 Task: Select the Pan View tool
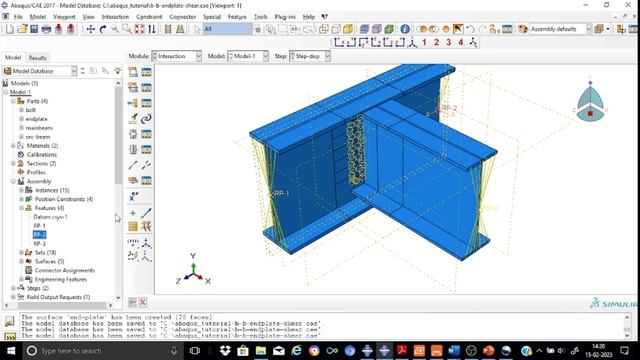coord(91,29)
